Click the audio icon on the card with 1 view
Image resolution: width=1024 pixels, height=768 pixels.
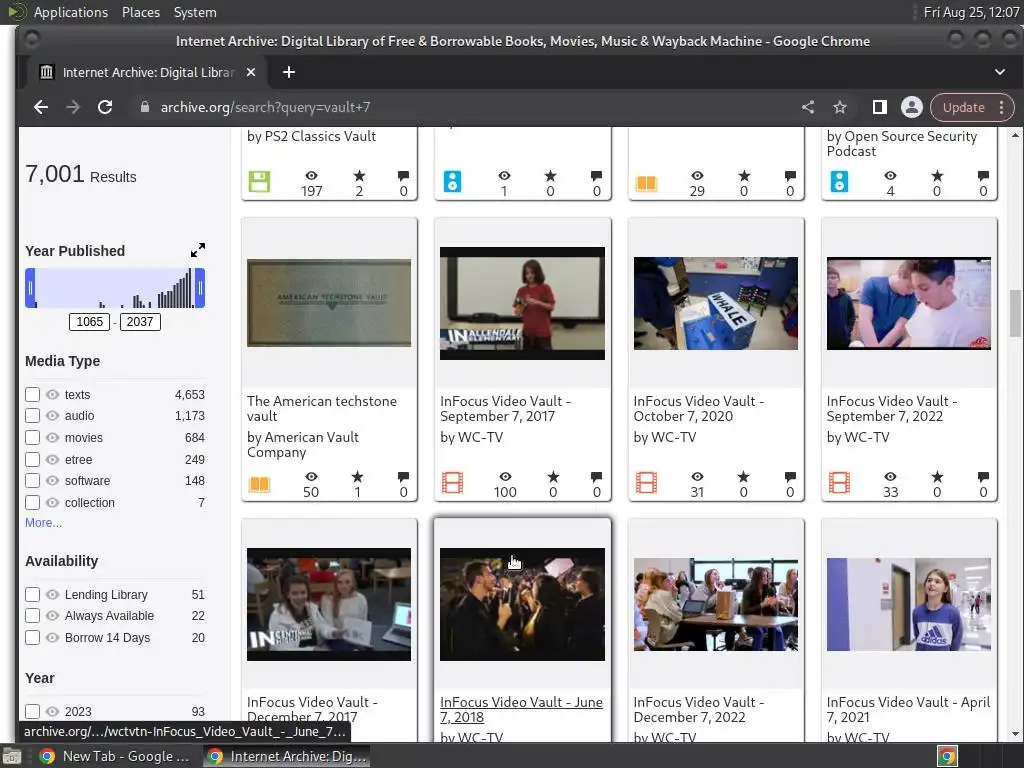(x=453, y=182)
